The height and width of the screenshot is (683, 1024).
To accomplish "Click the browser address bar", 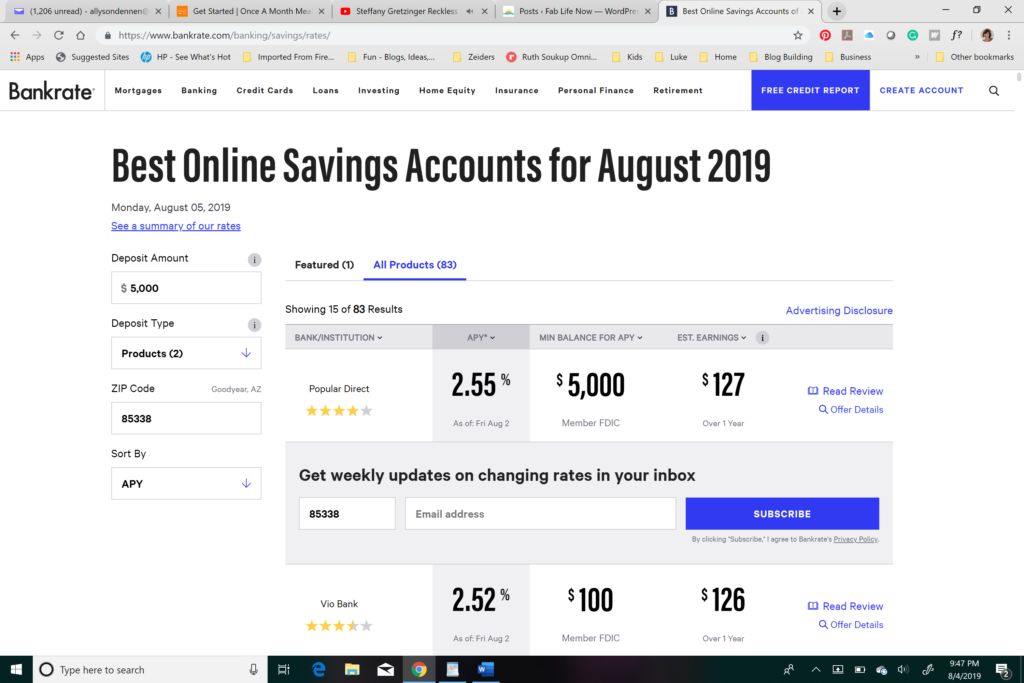I will [x=451, y=35].
